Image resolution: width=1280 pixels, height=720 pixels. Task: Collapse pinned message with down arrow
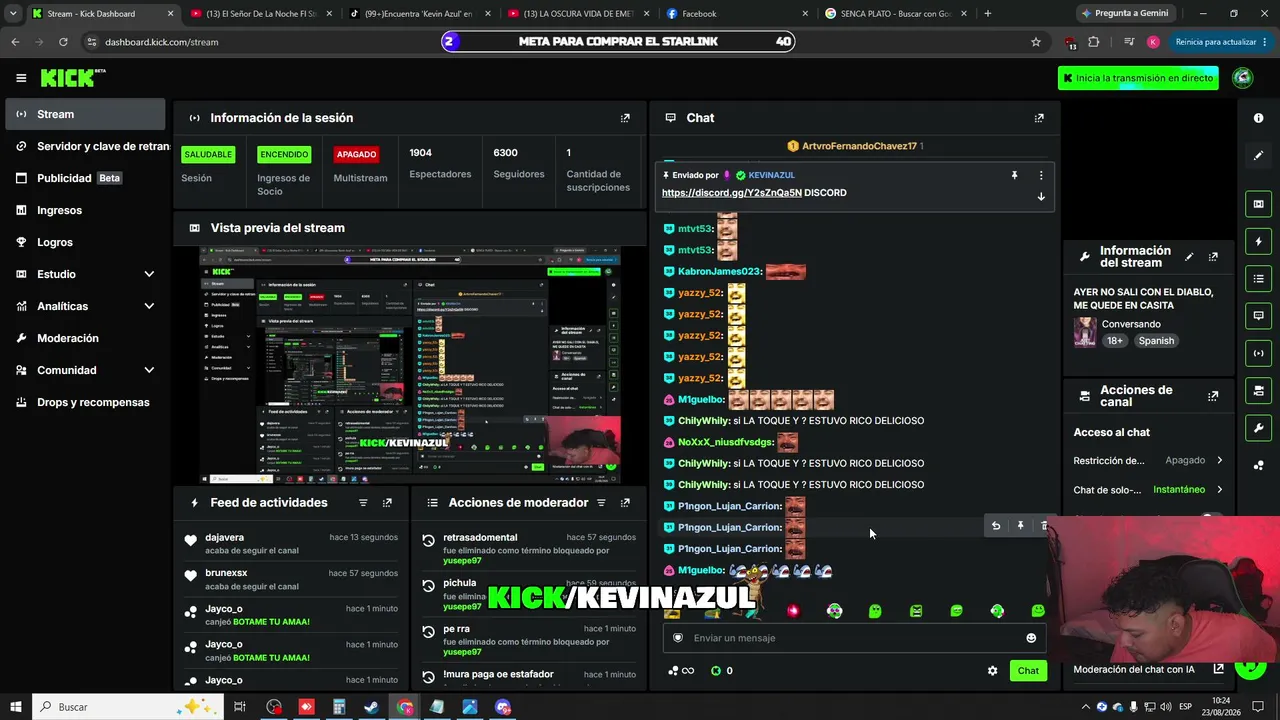click(x=1041, y=196)
